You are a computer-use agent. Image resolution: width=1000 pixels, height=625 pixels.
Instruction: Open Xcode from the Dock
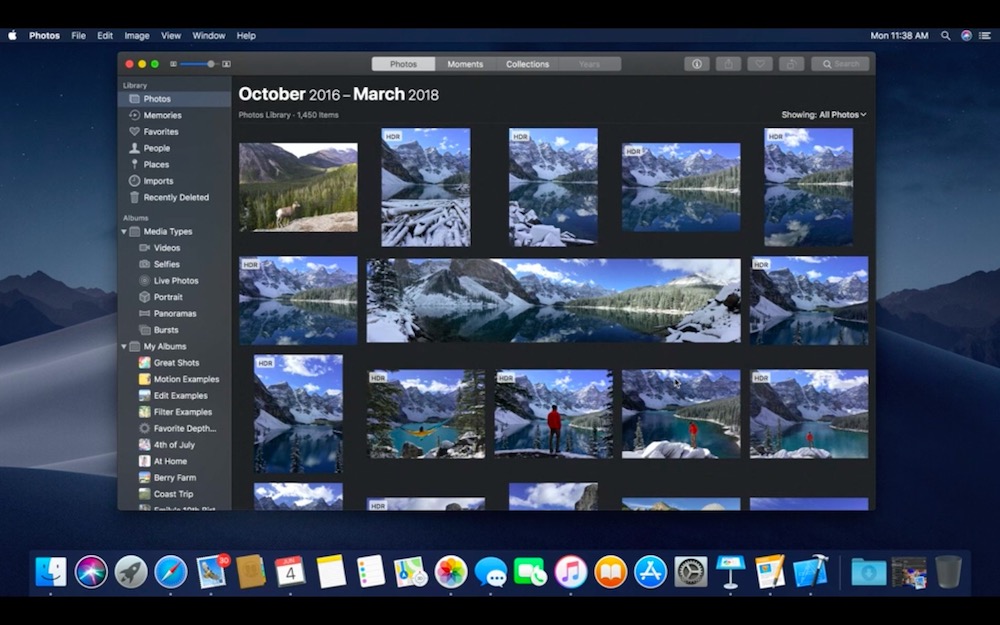point(811,571)
